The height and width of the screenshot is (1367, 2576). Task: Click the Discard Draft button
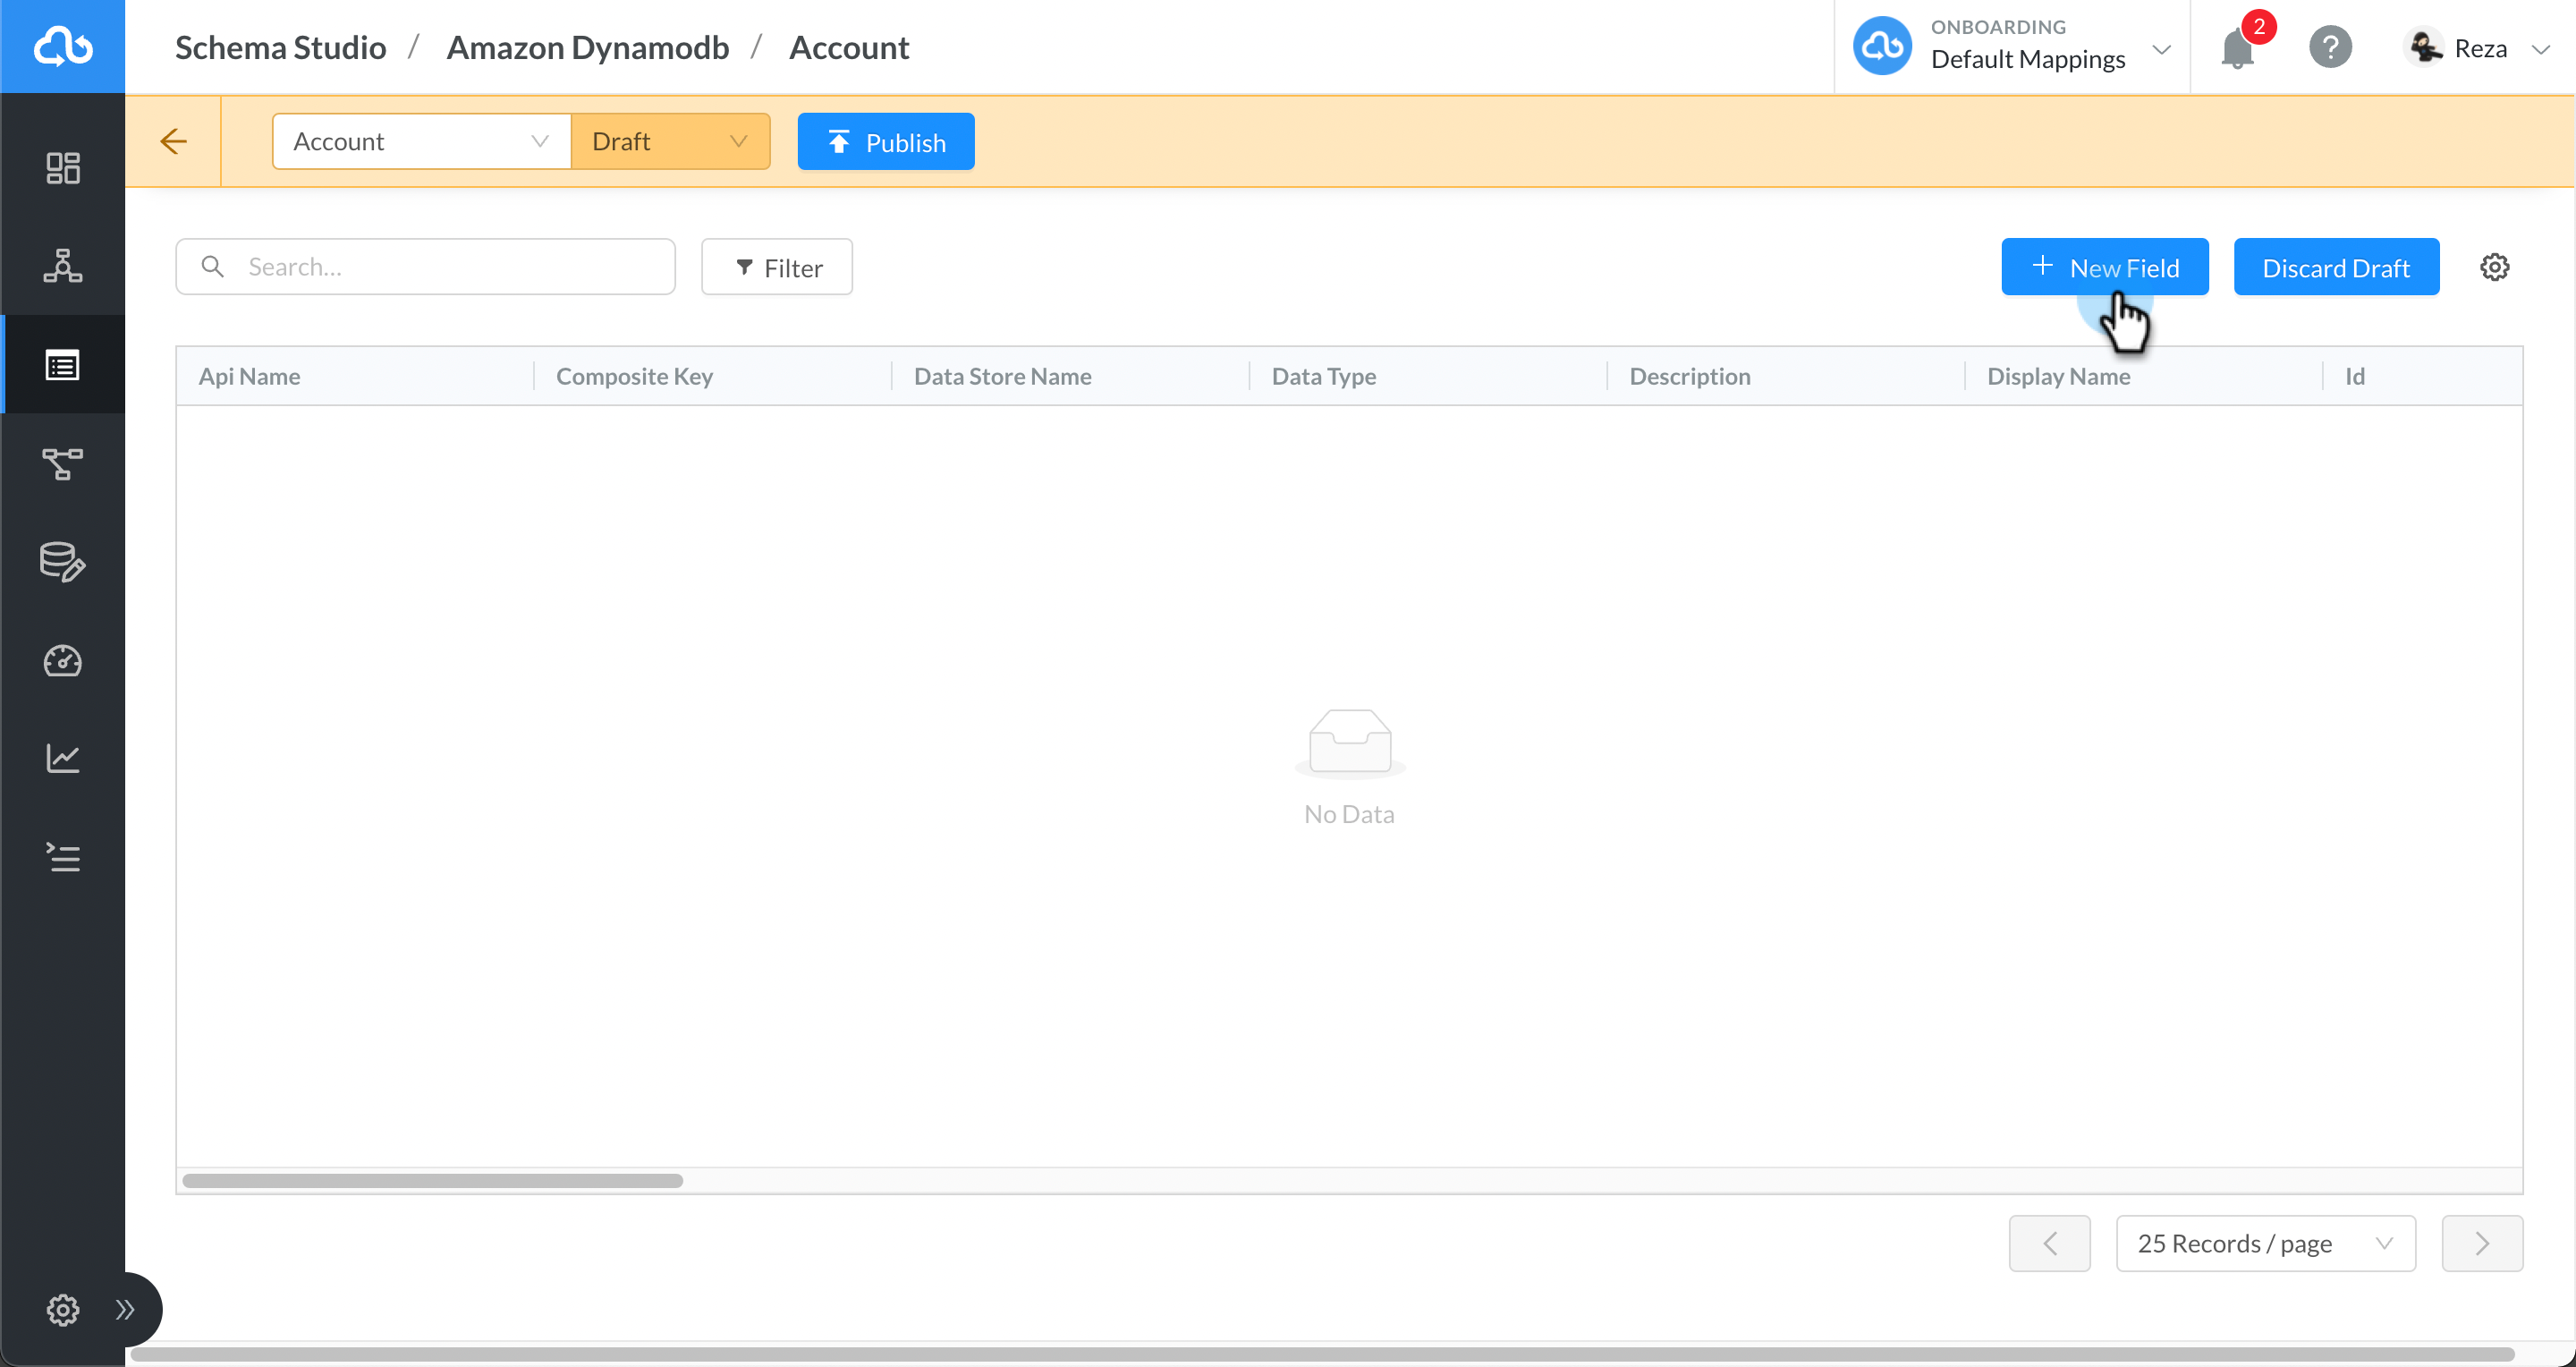pyautogui.click(x=2336, y=267)
